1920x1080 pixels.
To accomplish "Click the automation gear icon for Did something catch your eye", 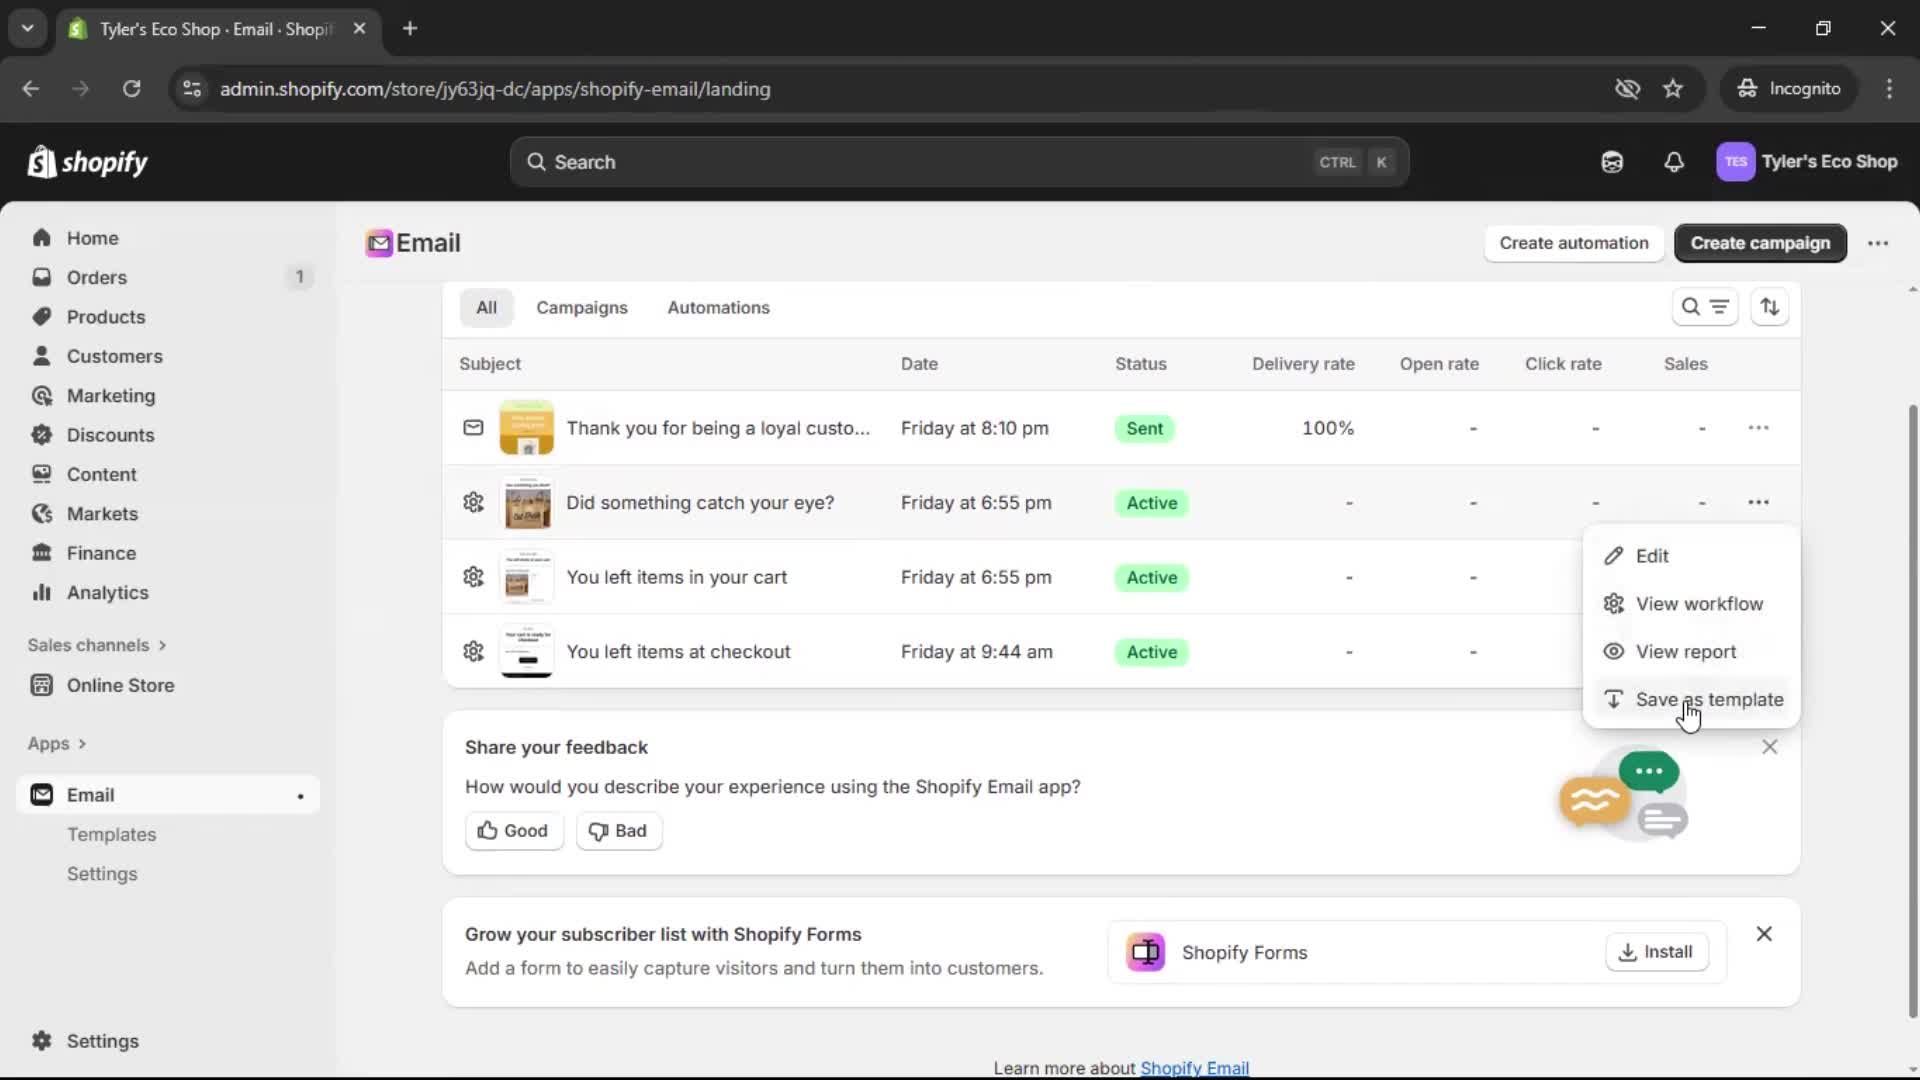I will click(473, 503).
